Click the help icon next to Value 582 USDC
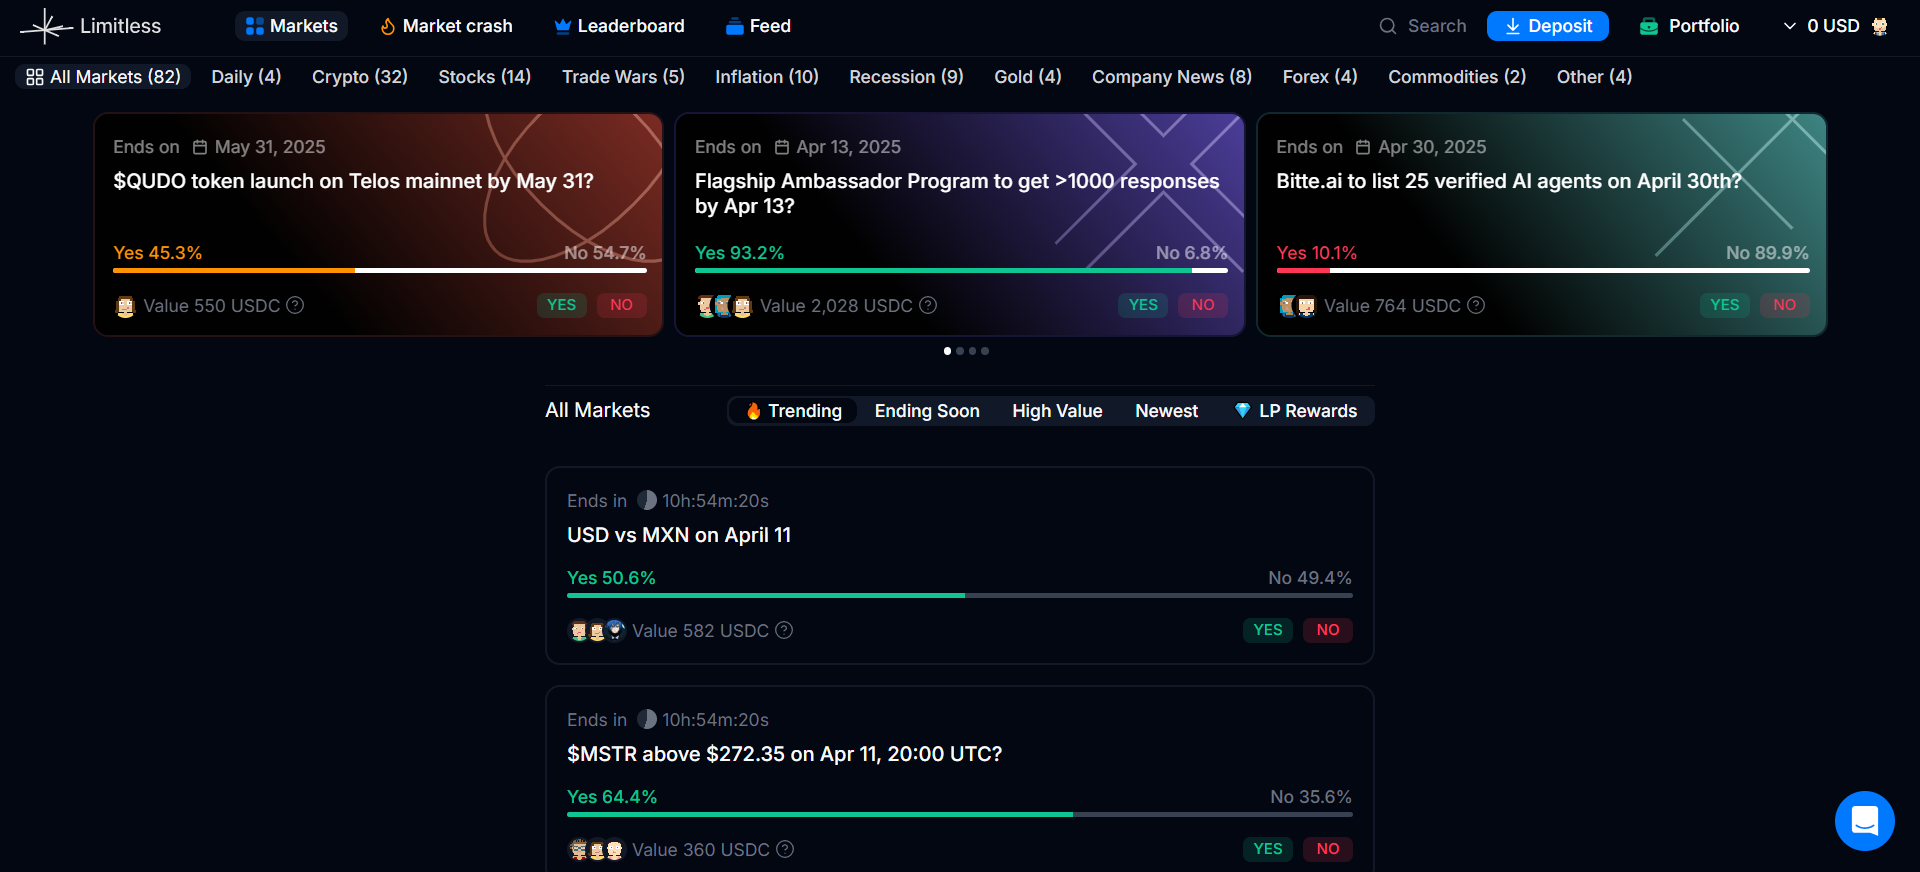This screenshot has height=872, width=1920. click(784, 630)
